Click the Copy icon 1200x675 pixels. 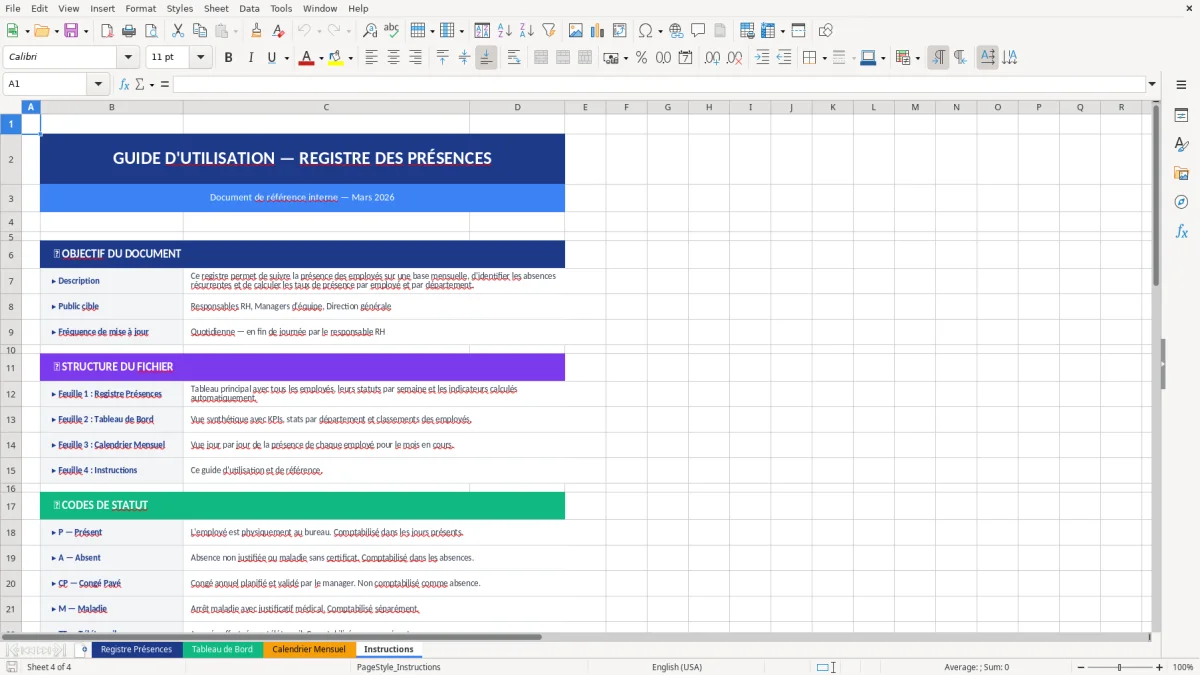tap(198, 31)
